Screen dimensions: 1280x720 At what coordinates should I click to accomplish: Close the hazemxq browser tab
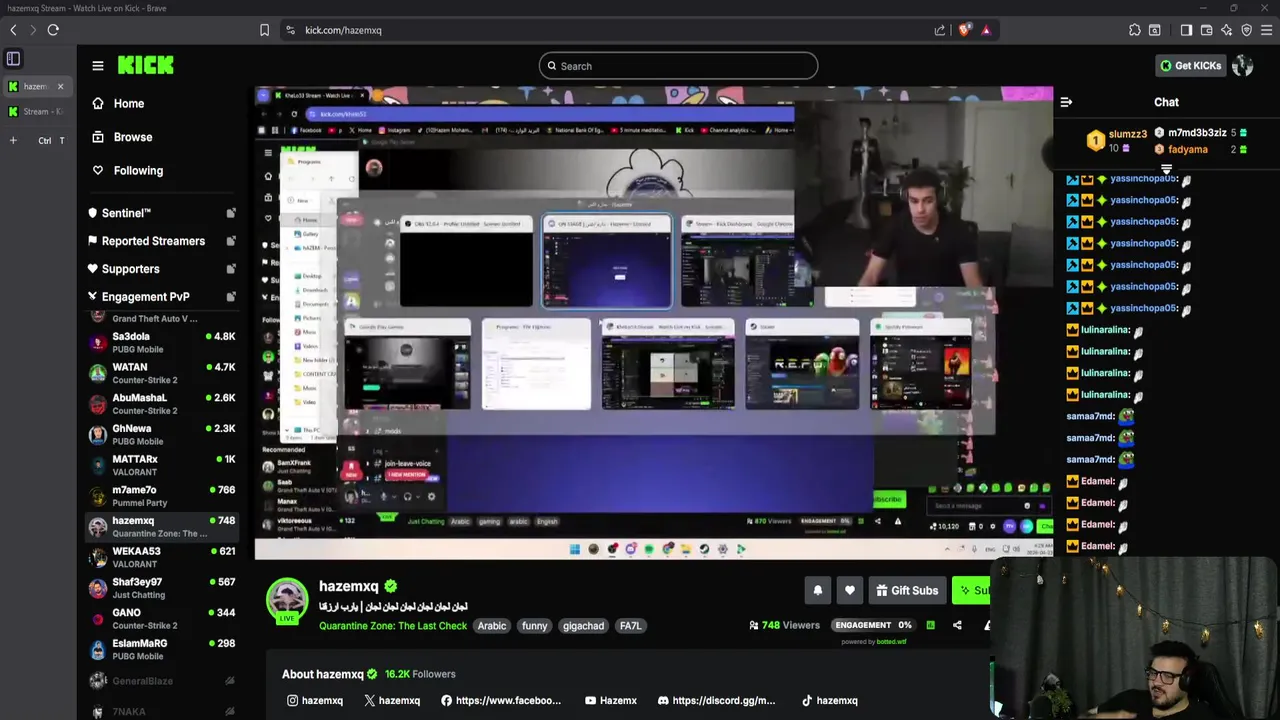click(x=60, y=87)
